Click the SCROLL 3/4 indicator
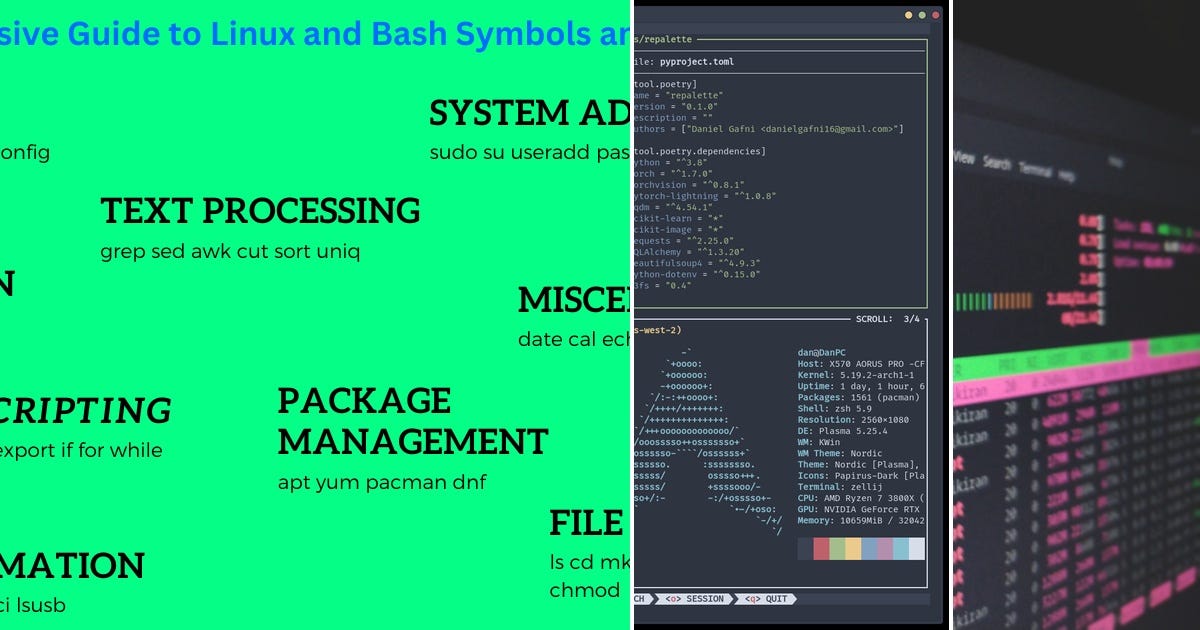 pos(888,318)
